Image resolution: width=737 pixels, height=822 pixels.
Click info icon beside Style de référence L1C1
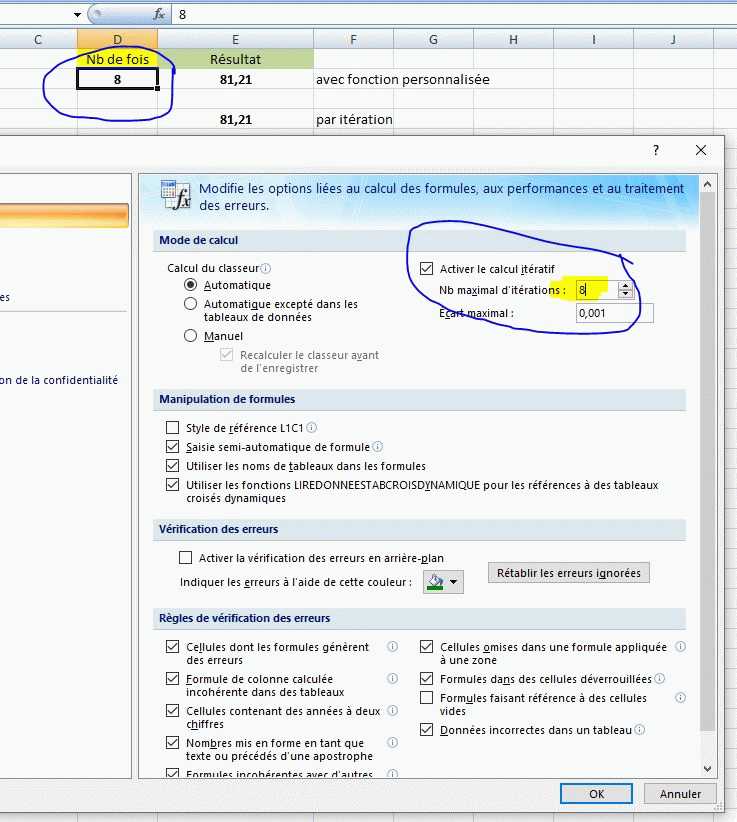pos(311,427)
